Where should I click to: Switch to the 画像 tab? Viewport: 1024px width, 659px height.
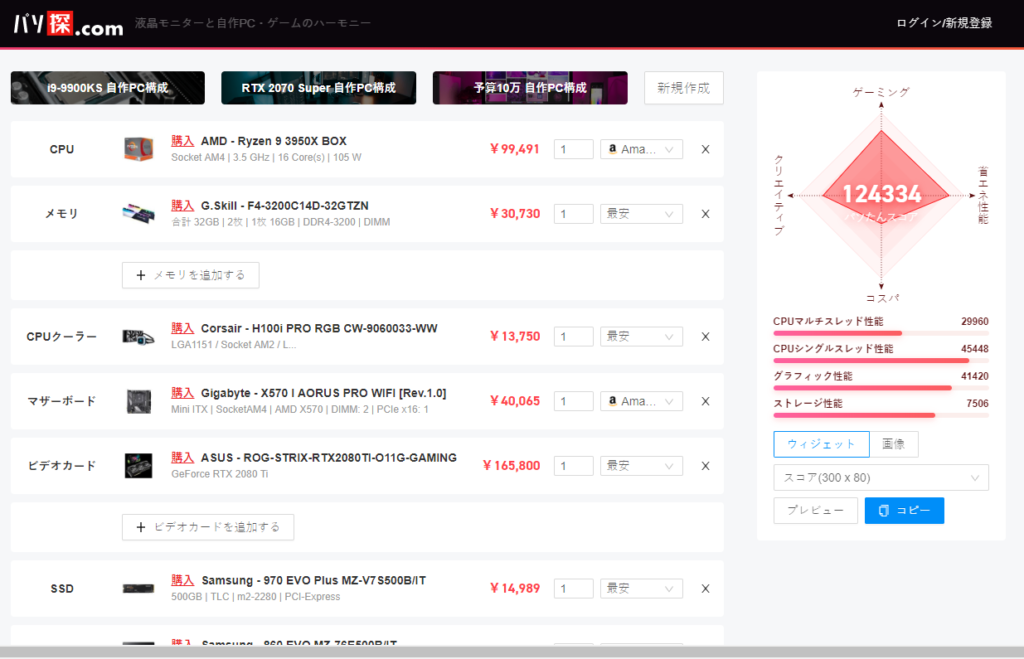(893, 444)
